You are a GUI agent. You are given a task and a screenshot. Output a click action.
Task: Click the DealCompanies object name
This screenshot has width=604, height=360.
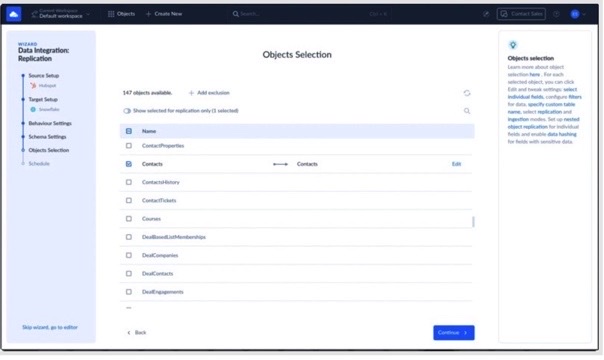pos(160,255)
